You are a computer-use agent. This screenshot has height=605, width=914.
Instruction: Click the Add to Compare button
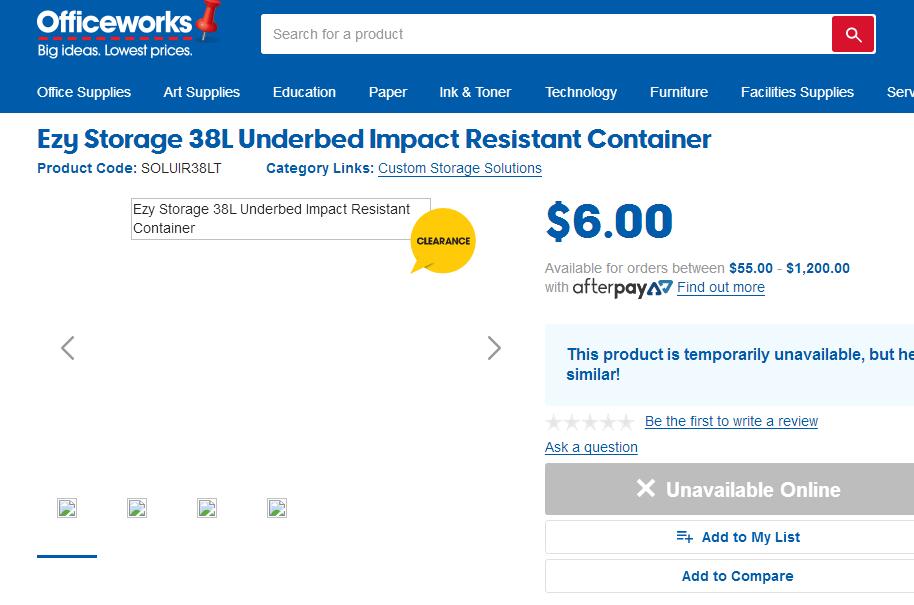[x=738, y=576]
